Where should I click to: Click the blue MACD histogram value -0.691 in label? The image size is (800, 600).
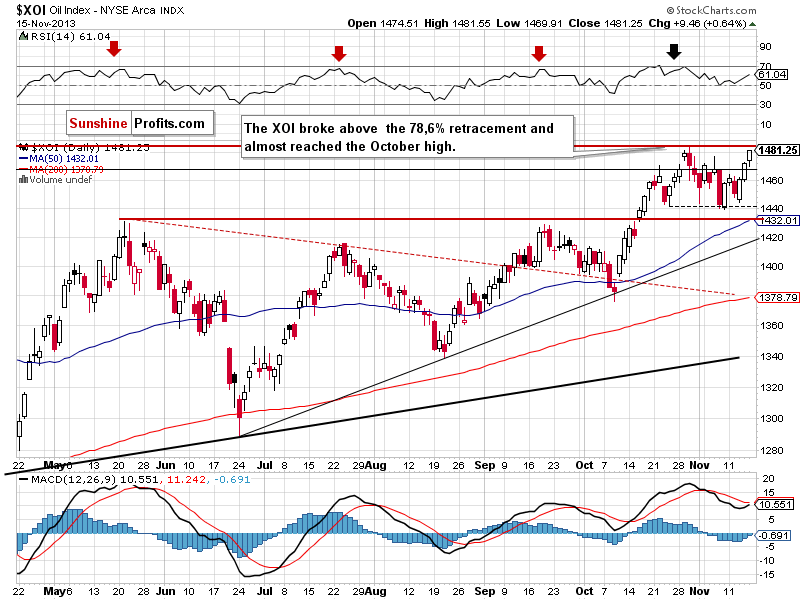pos(232,480)
